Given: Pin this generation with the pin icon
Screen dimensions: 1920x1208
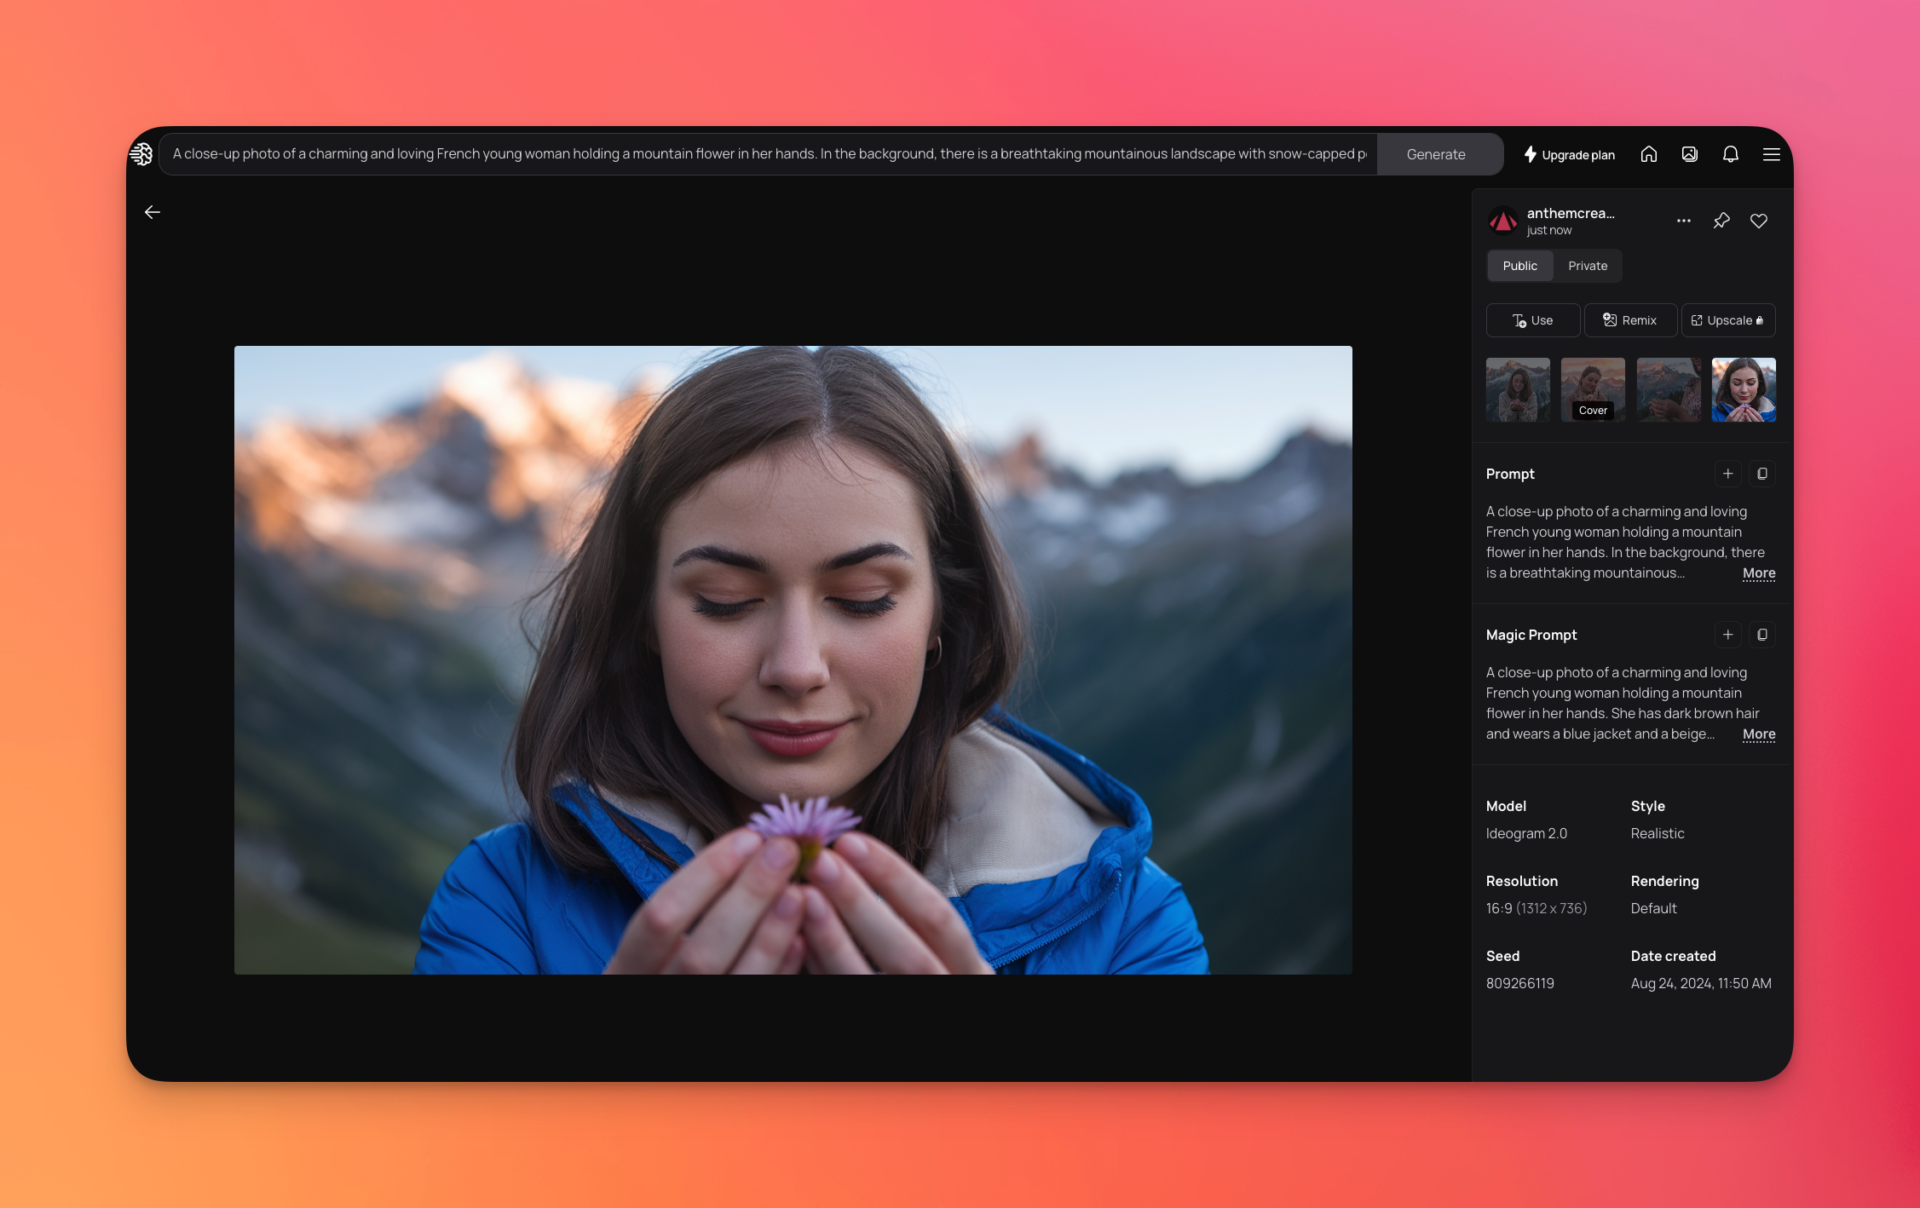Looking at the screenshot, I should 1721,221.
